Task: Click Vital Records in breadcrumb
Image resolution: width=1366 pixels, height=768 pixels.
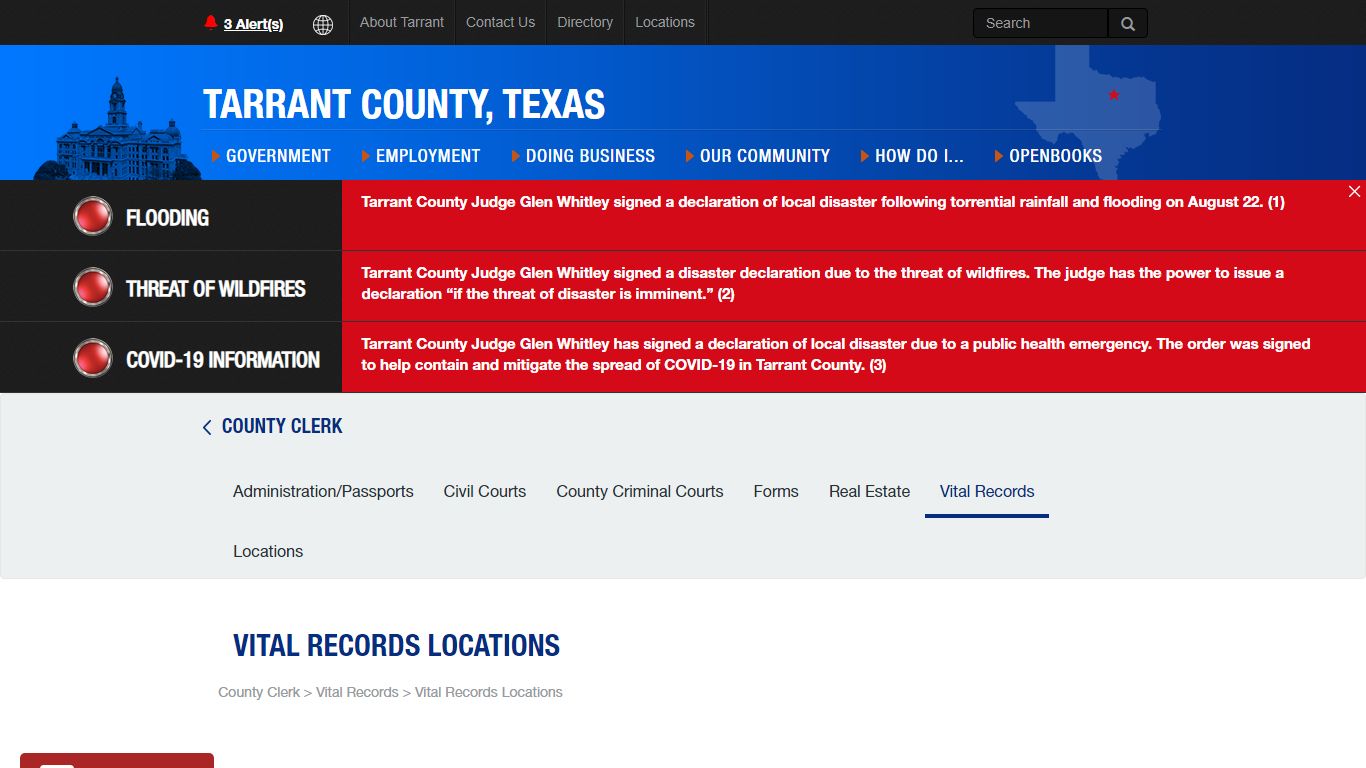Action: click(357, 692)
